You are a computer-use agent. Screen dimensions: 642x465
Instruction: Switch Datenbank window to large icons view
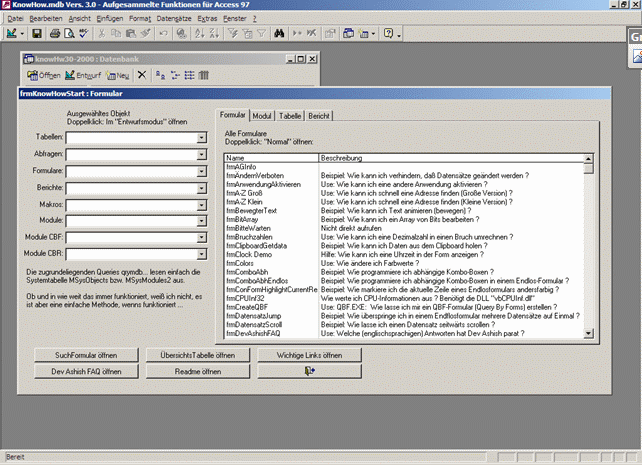pos(160,75)
